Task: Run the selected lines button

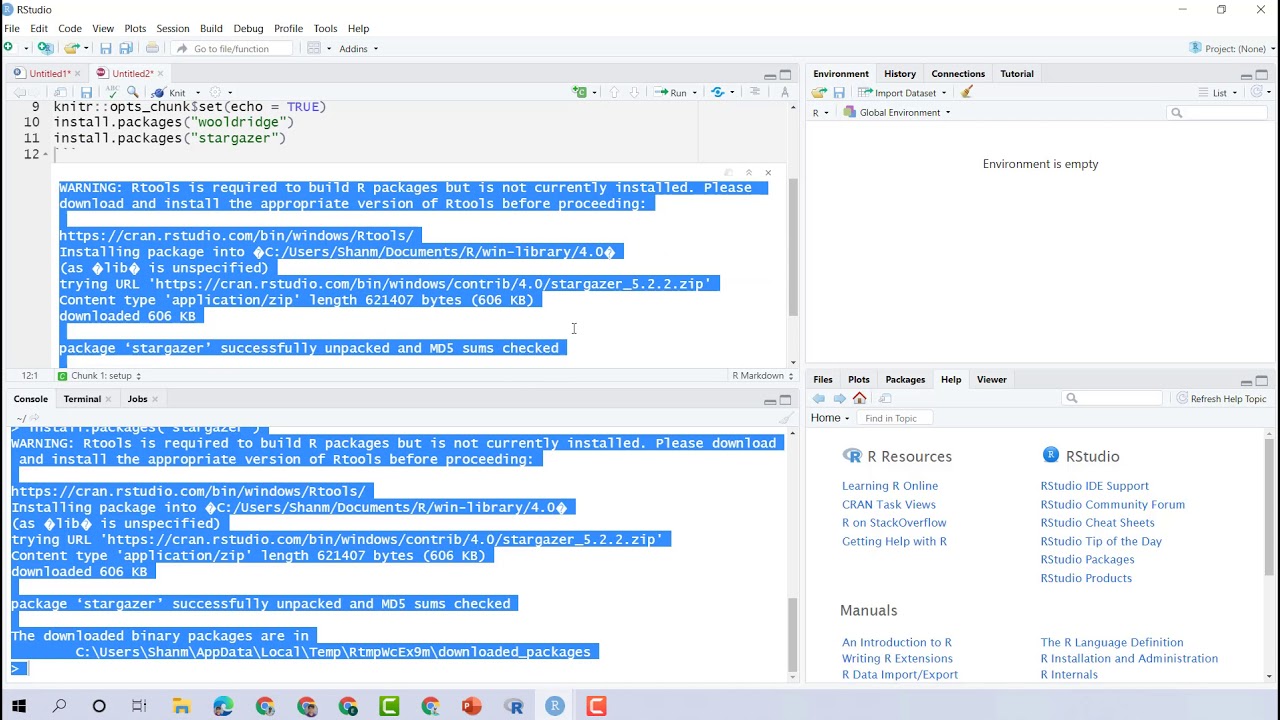Action: (670, 92)
